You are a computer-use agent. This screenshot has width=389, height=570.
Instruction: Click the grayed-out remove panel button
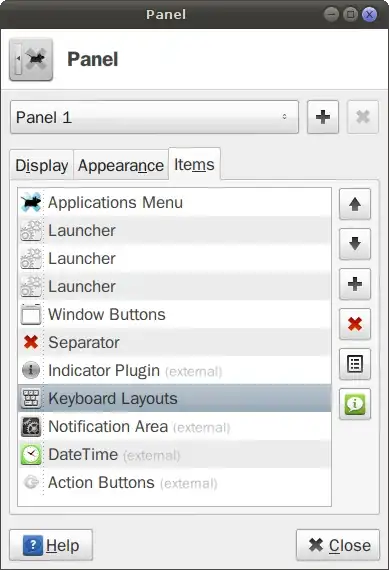(x=363, y=117)
